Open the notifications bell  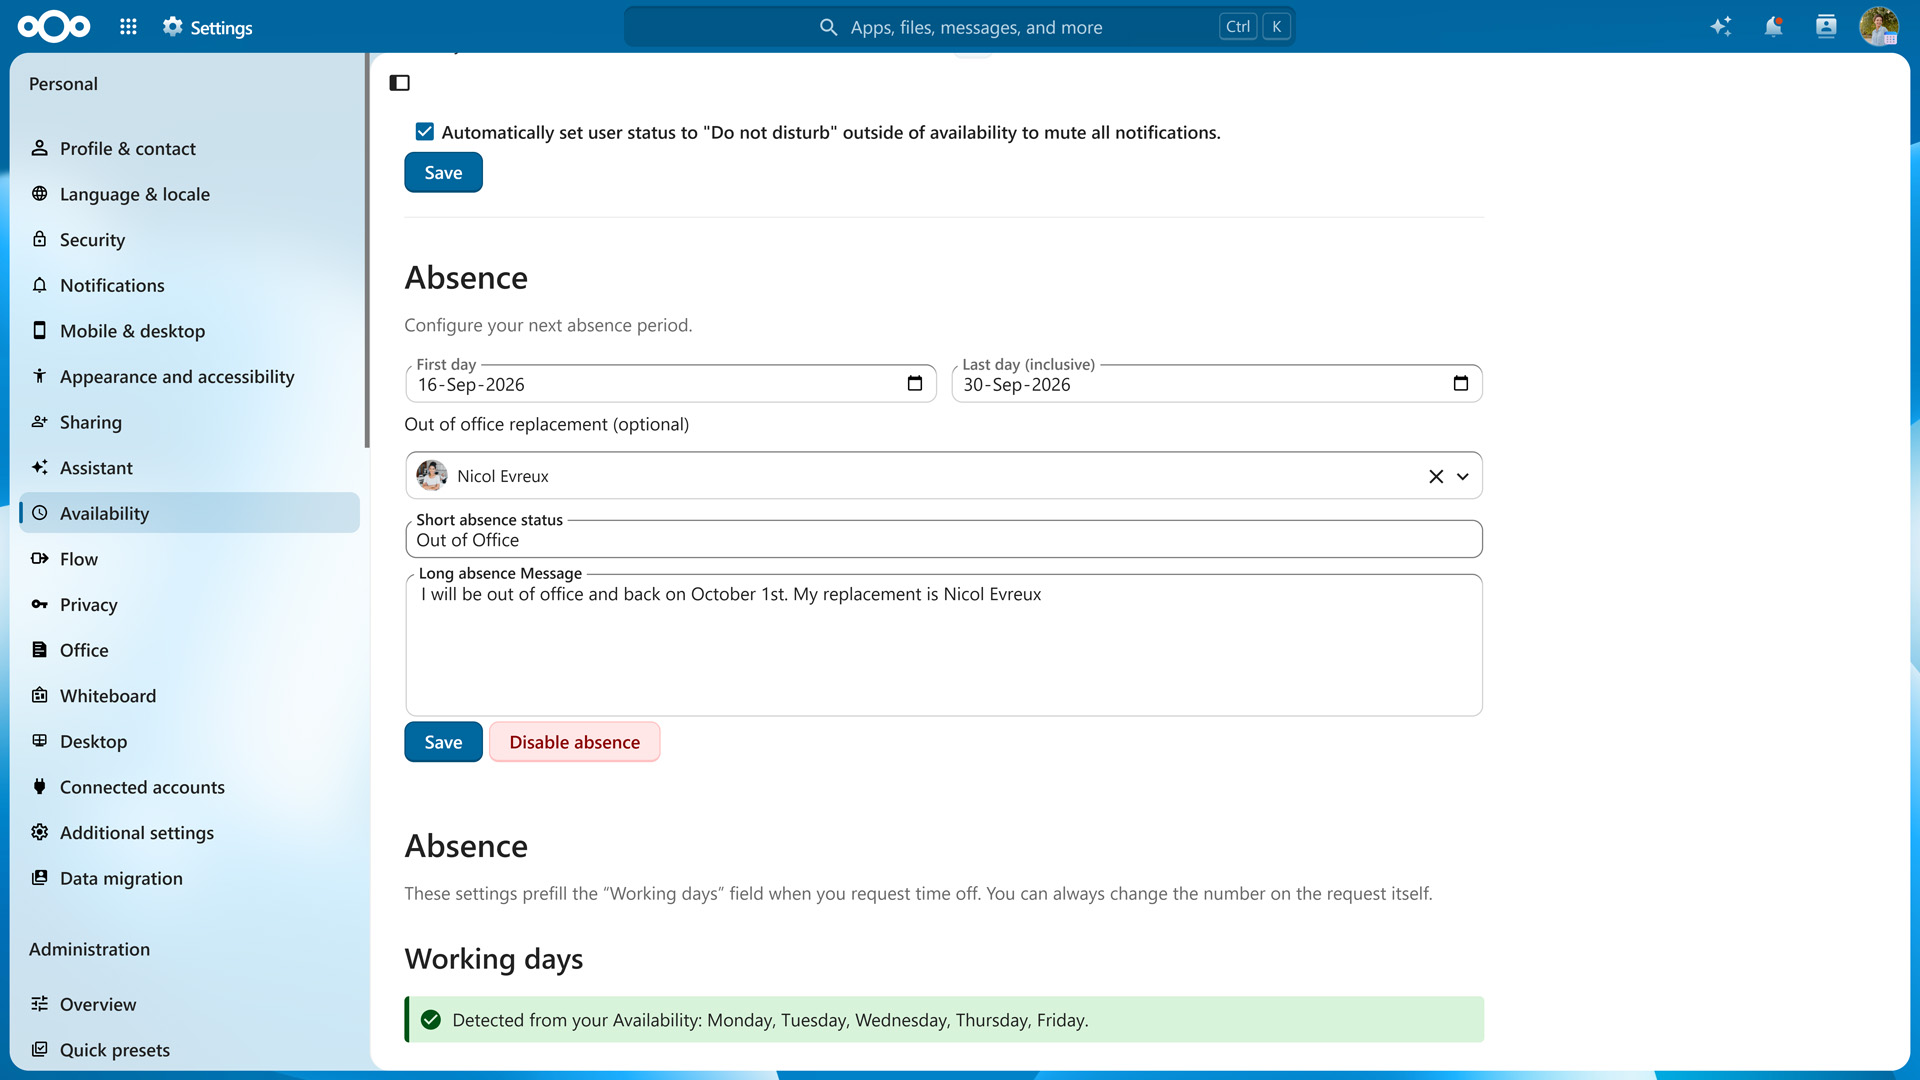coord(1773,27)
